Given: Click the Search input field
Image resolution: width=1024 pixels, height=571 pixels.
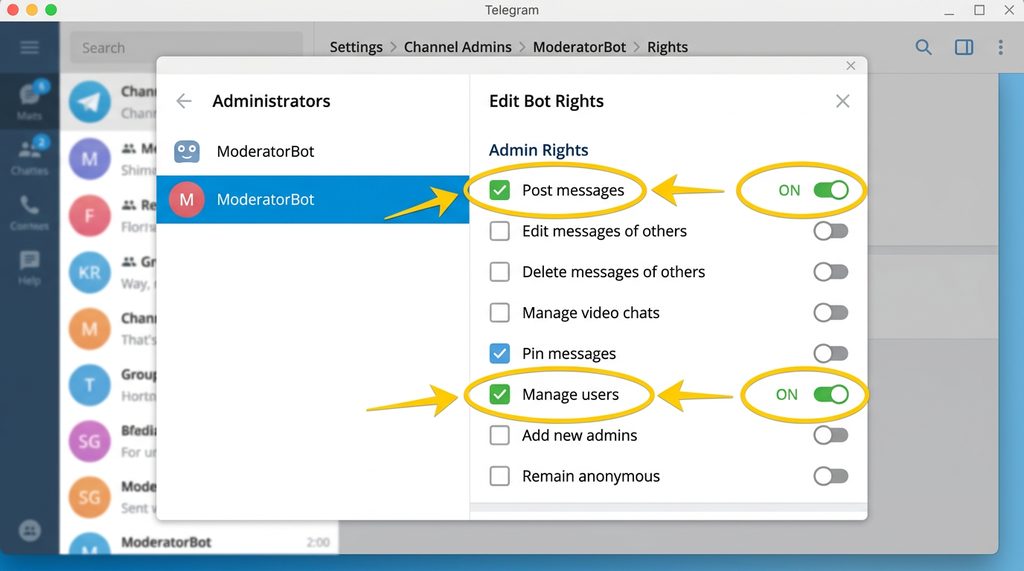Looking at the screenshot, I should coord(187,47).
